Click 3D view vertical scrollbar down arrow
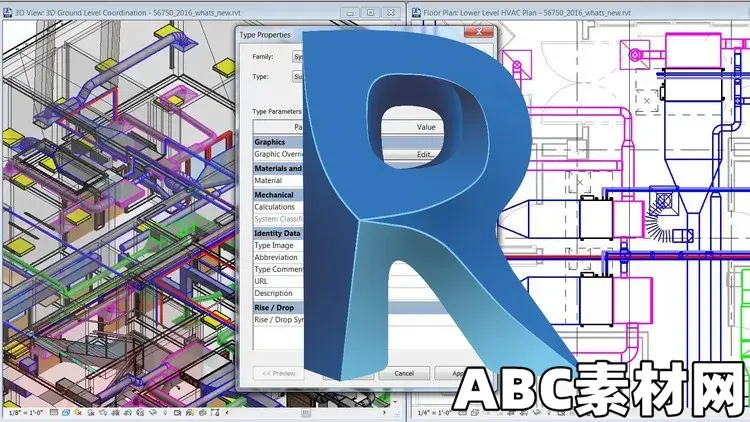This screenshot has height=422, width=750. pyautogui.click(x=395, y=402)
